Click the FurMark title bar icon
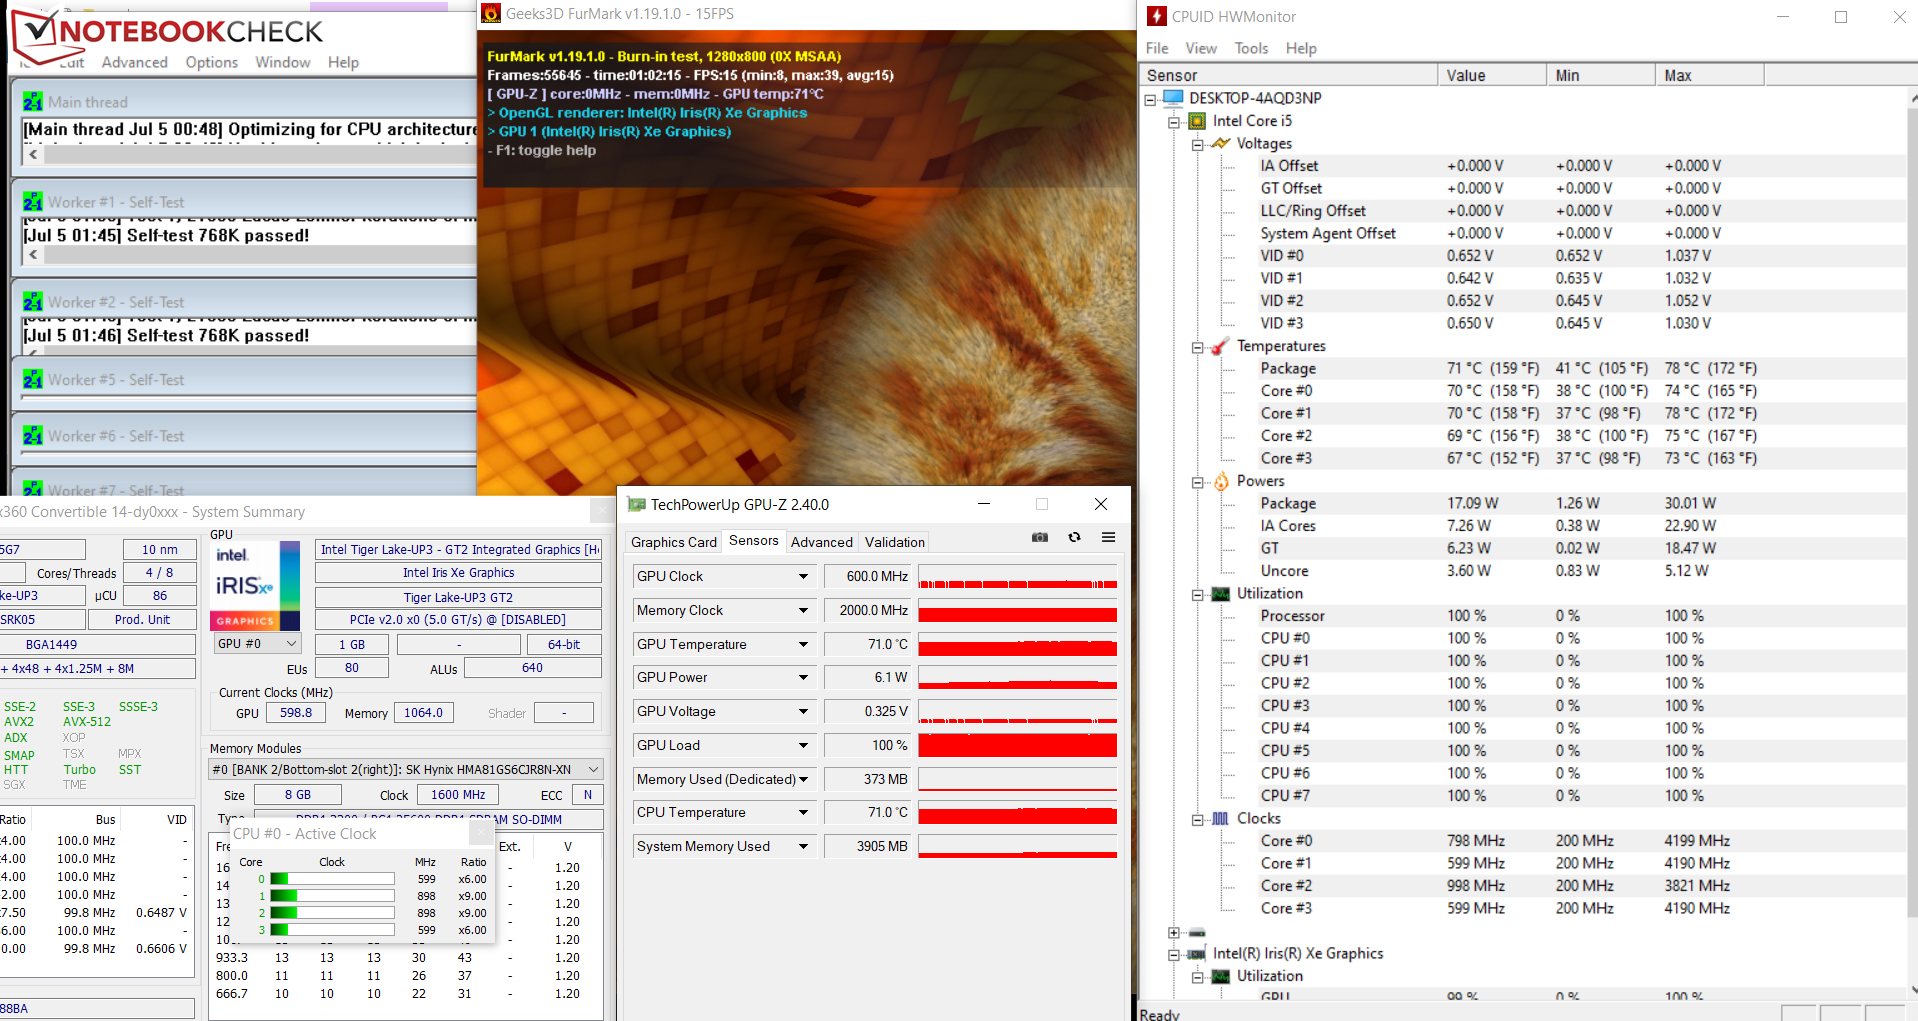The image size is (1918, 1021). click(x=490, y=13)
